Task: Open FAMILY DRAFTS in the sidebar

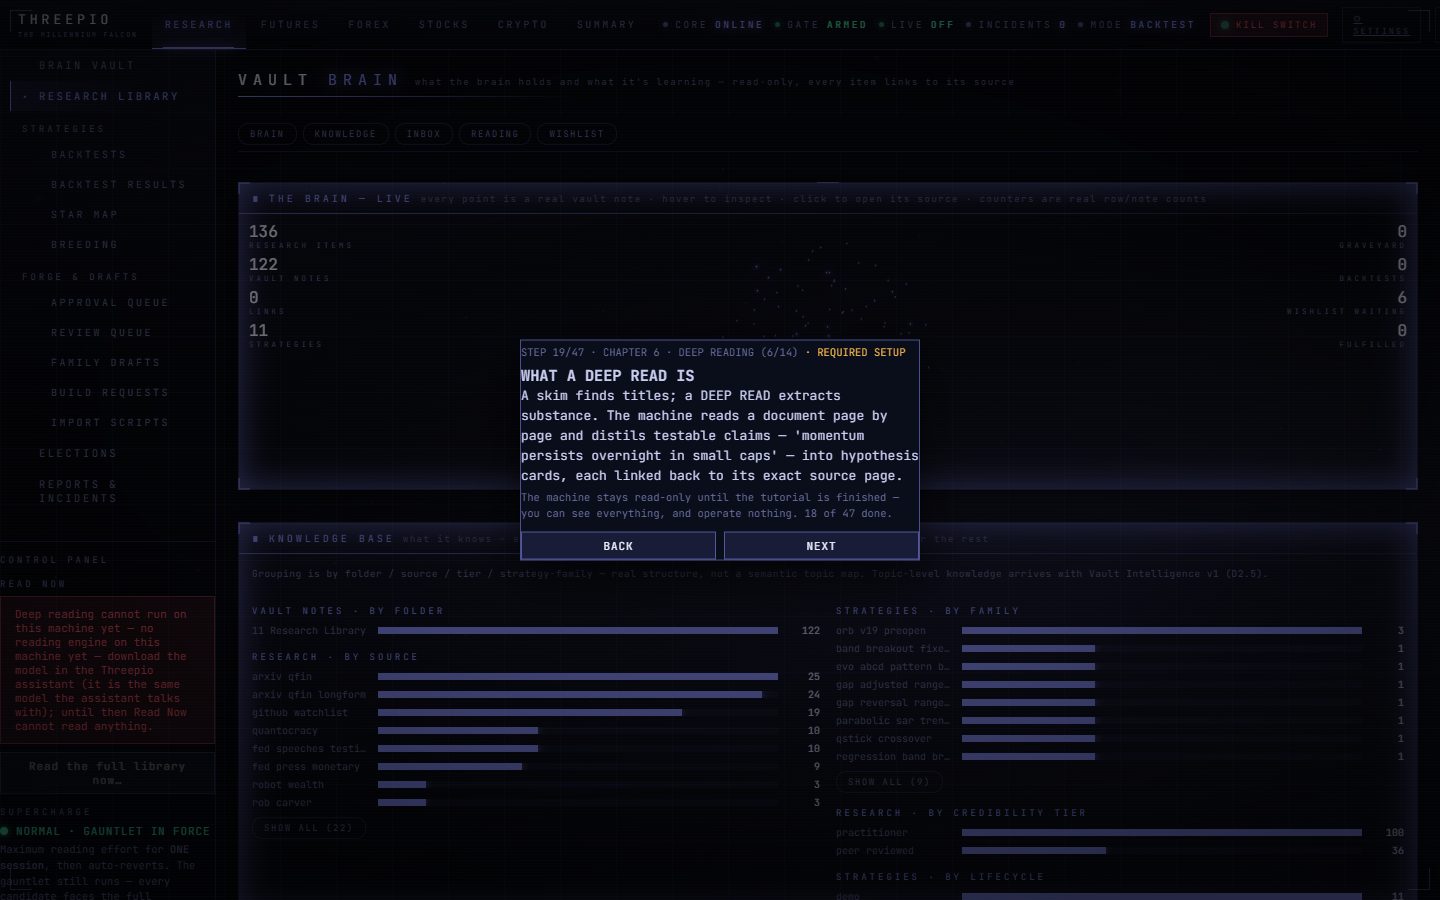Action: point(106,363)
